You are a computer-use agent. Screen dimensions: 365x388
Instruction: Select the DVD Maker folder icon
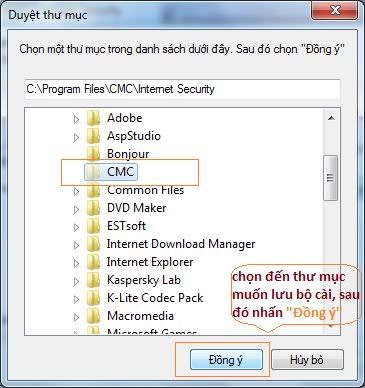(93, 208)
